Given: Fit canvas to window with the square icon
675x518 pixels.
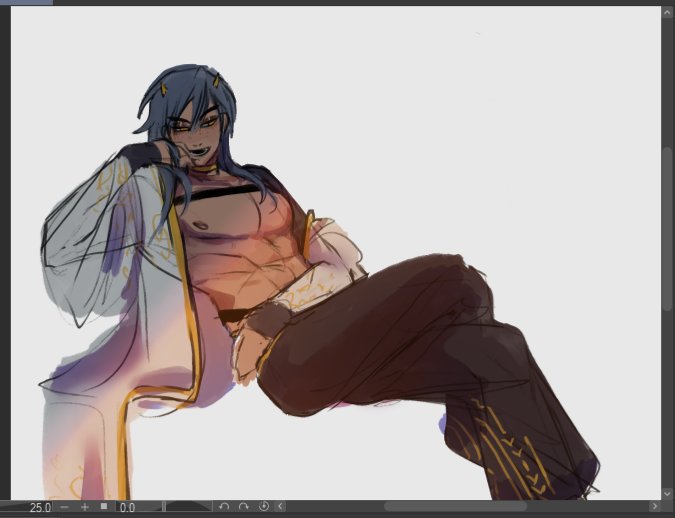Looking at the screenshot, I should [104, 506].
